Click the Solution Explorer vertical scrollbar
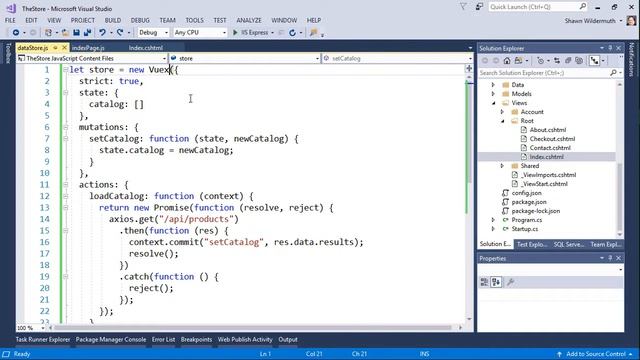 coord(620,159)
